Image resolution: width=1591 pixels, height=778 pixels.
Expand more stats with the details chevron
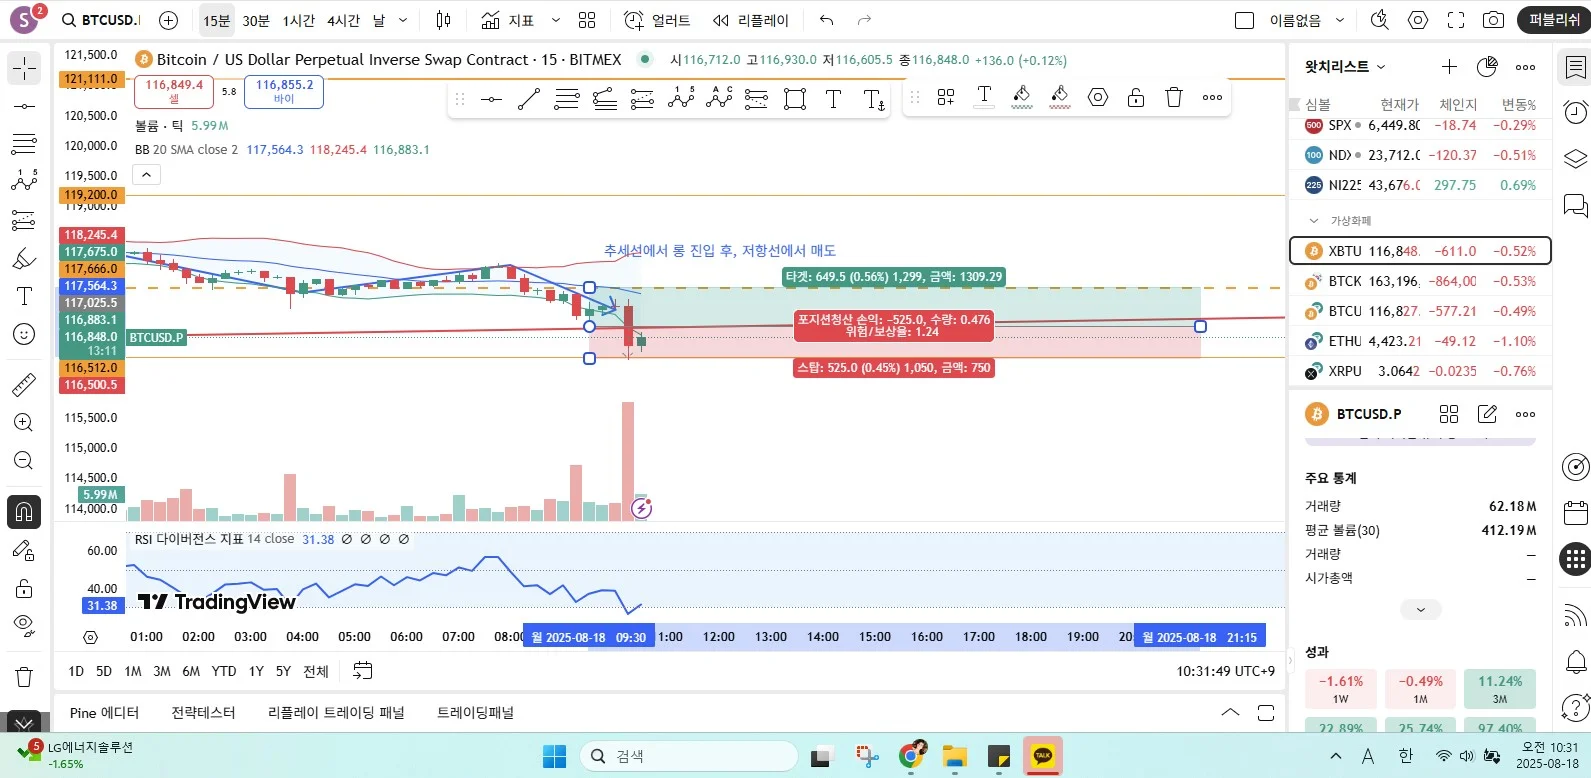click(1420, 609)
